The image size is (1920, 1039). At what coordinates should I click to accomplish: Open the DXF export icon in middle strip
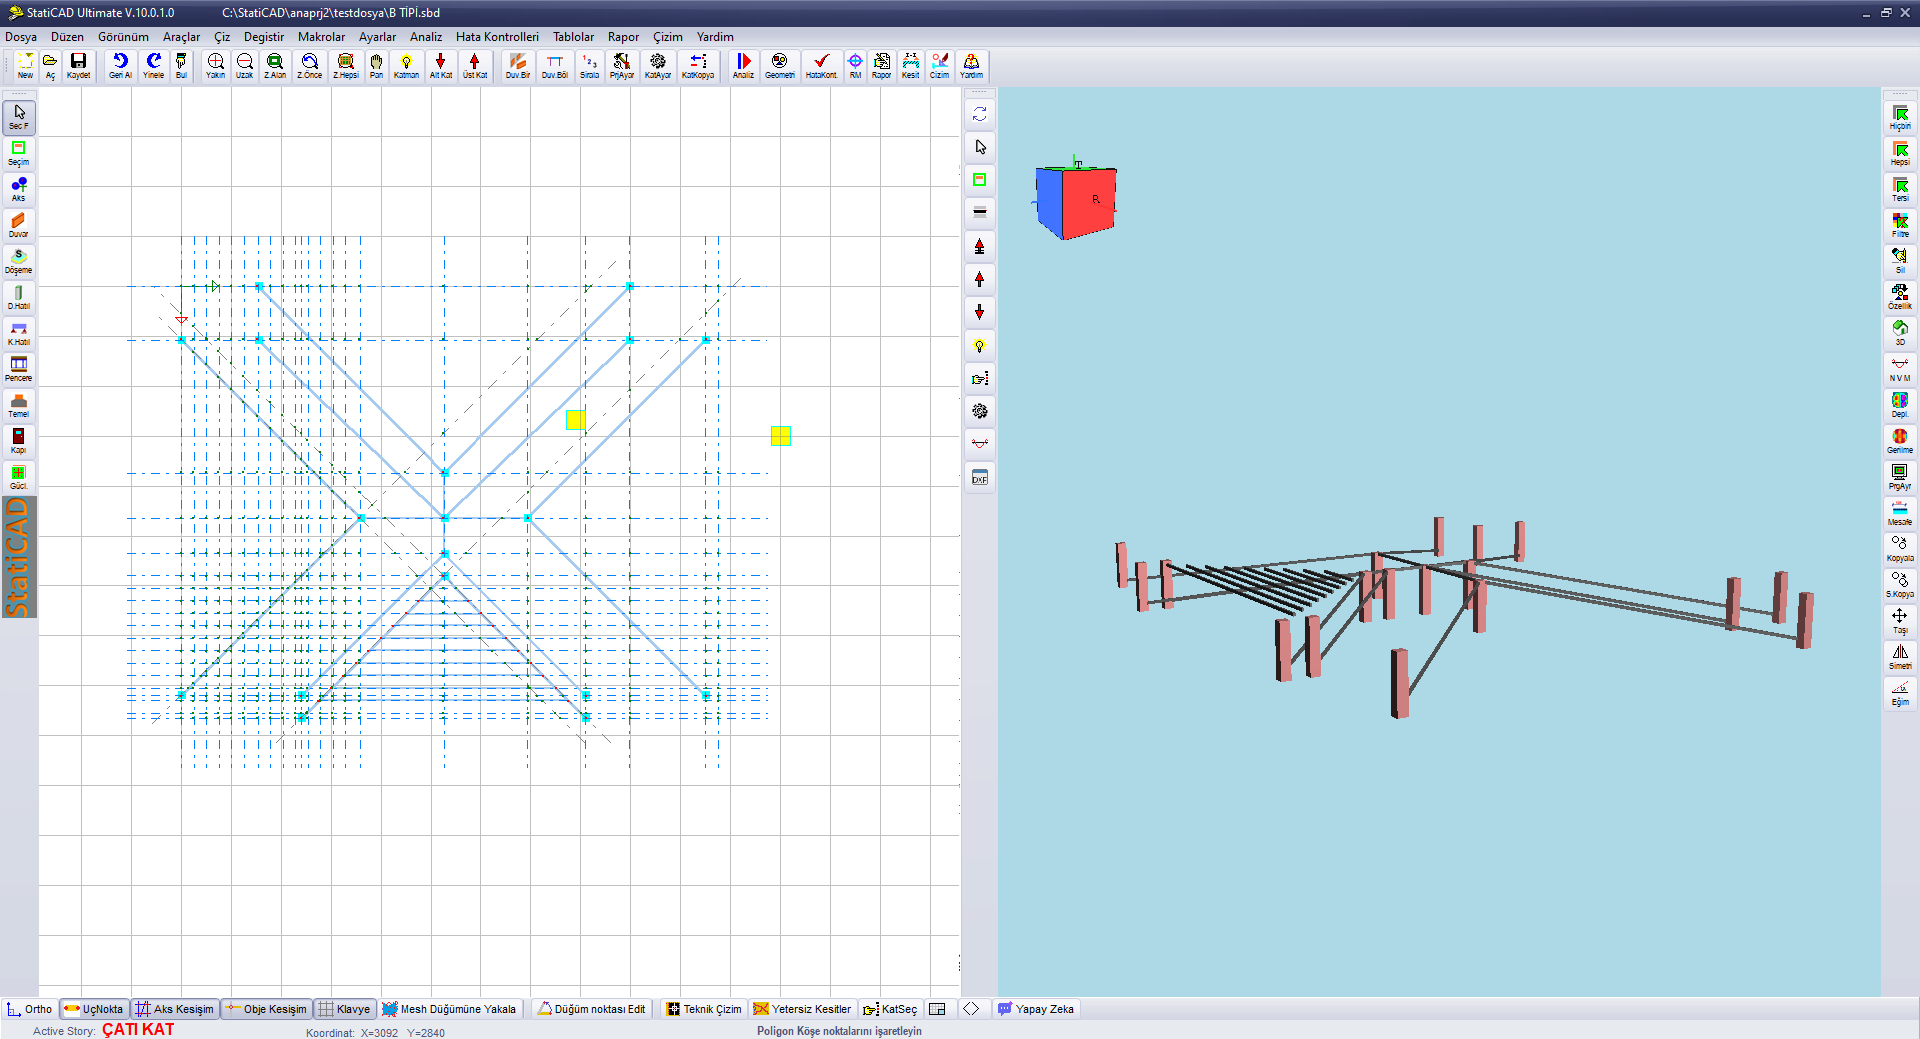pyautogui.click(x=980, y=478)
